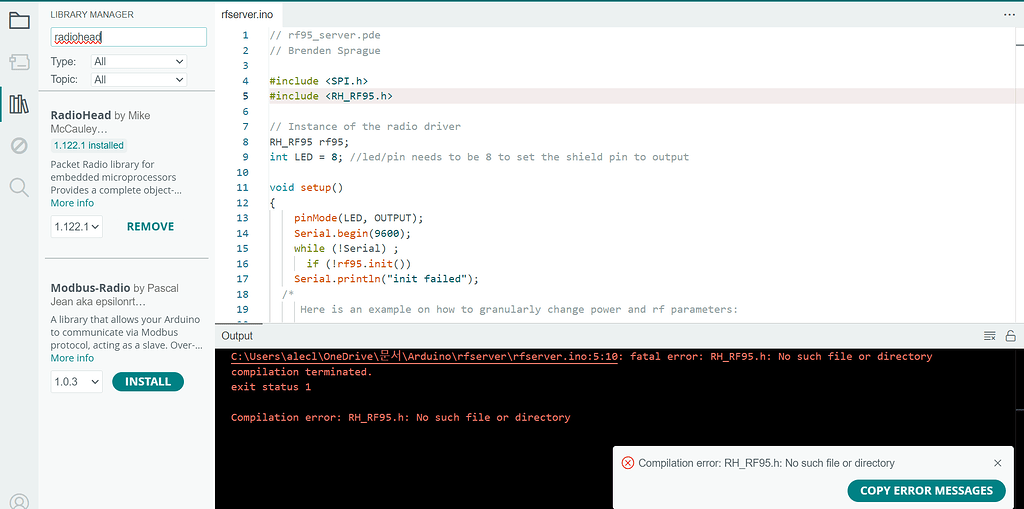Open Modbus-Radio version 1.0.3 dropdown
The image size is (1024, 509).
coord(76,382)
